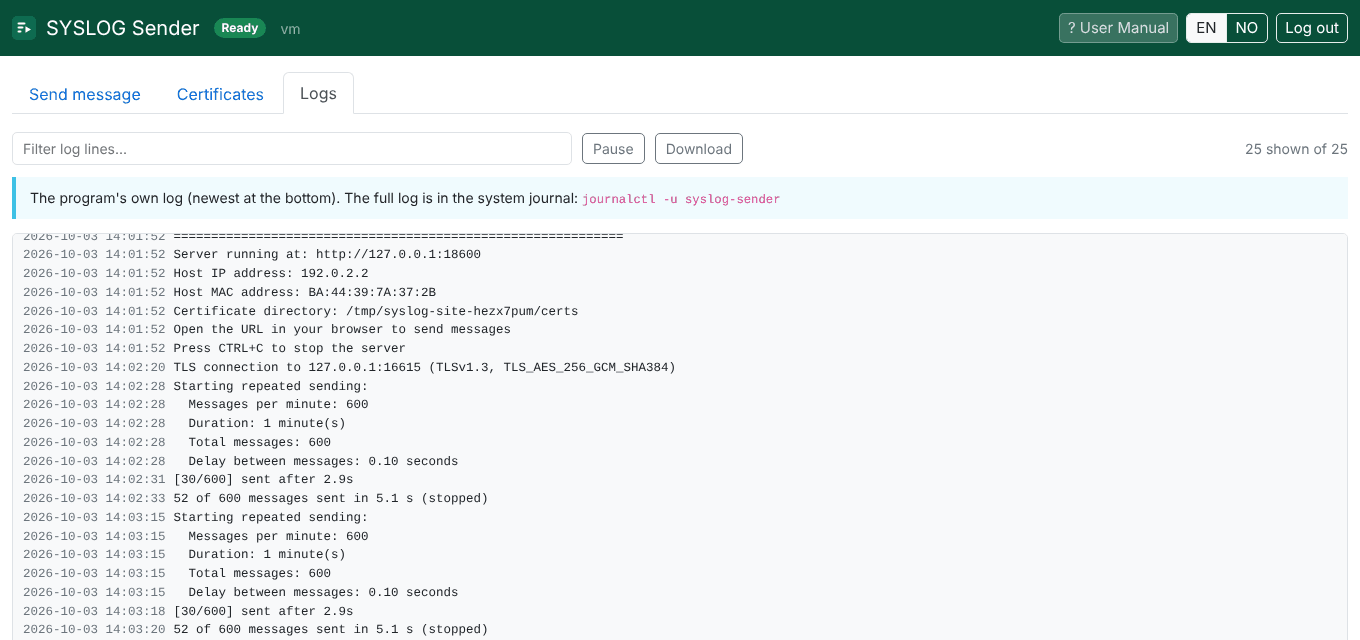The height and width of the screenshot is (640, 1360).
Task: Click the SYSLOG Sender logo icon
Action: point(24,28)
